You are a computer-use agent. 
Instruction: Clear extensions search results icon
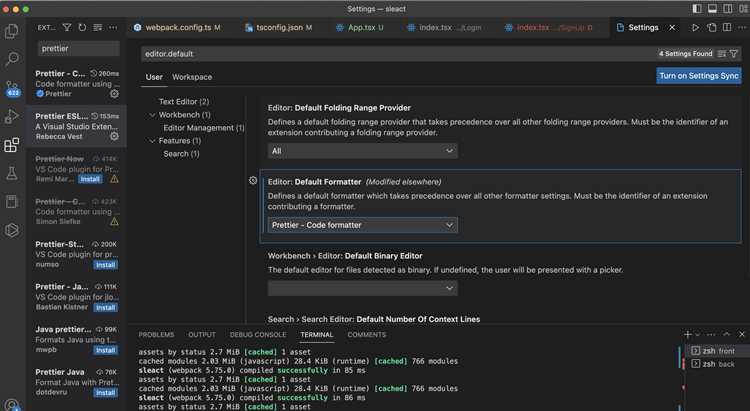click(x=98, y=28)
